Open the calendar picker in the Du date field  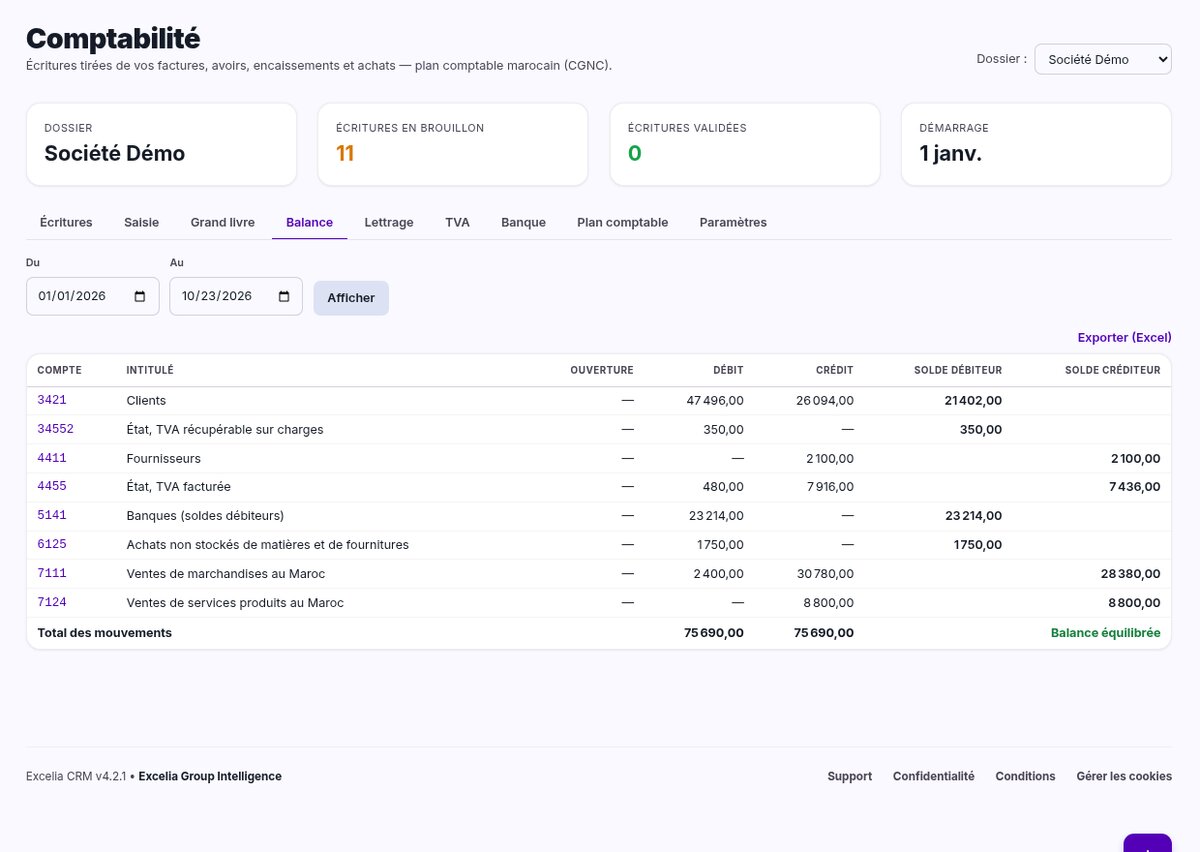pos(140,297)
